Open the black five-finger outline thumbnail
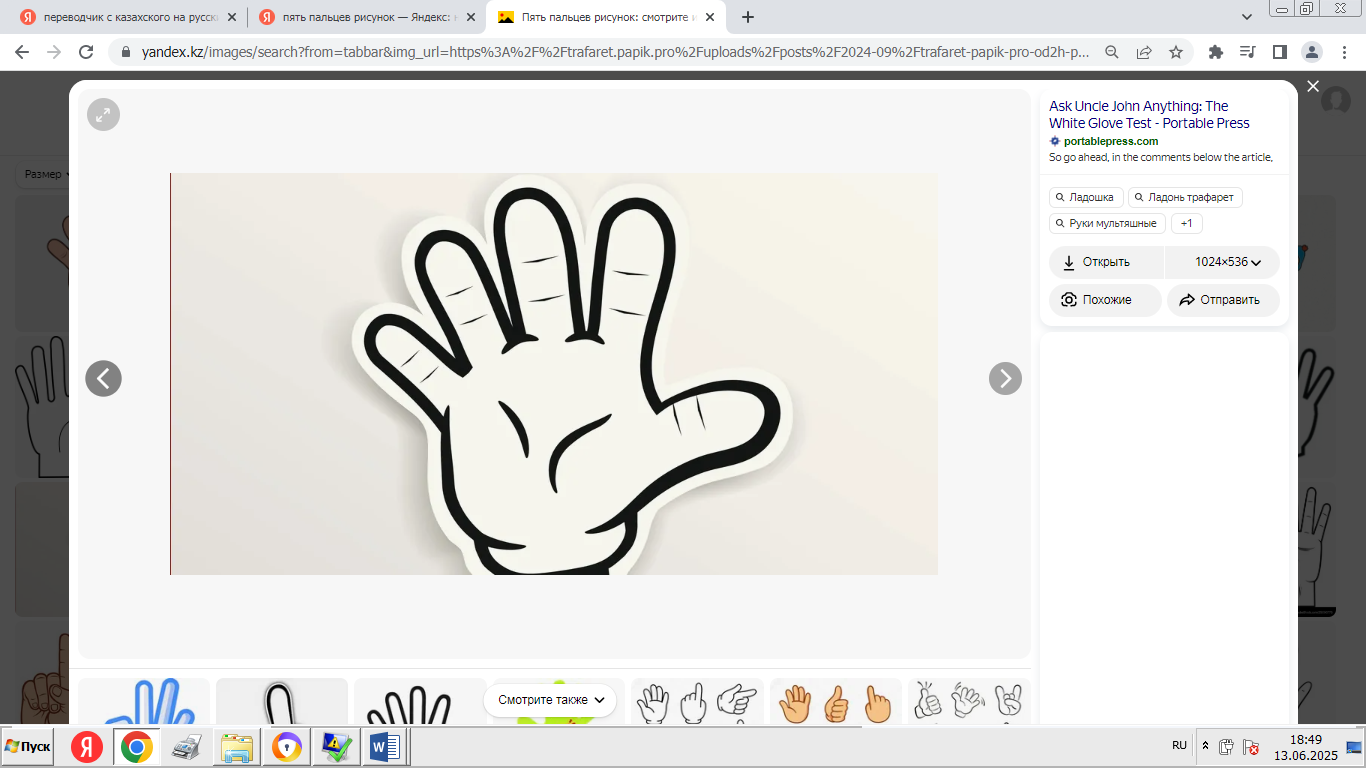The image size is (1366, 768). tap(420, 701)
